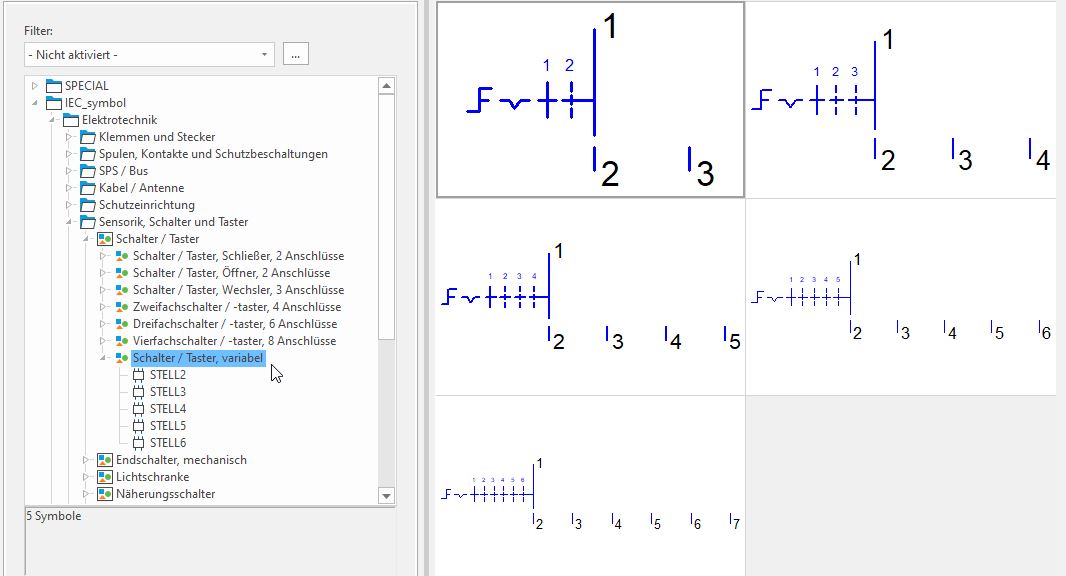Screen dimensions: 1066x576
Task: Collapse the IEC_symbol folder node
Action: pyautogui.click(x=35, y=103)
